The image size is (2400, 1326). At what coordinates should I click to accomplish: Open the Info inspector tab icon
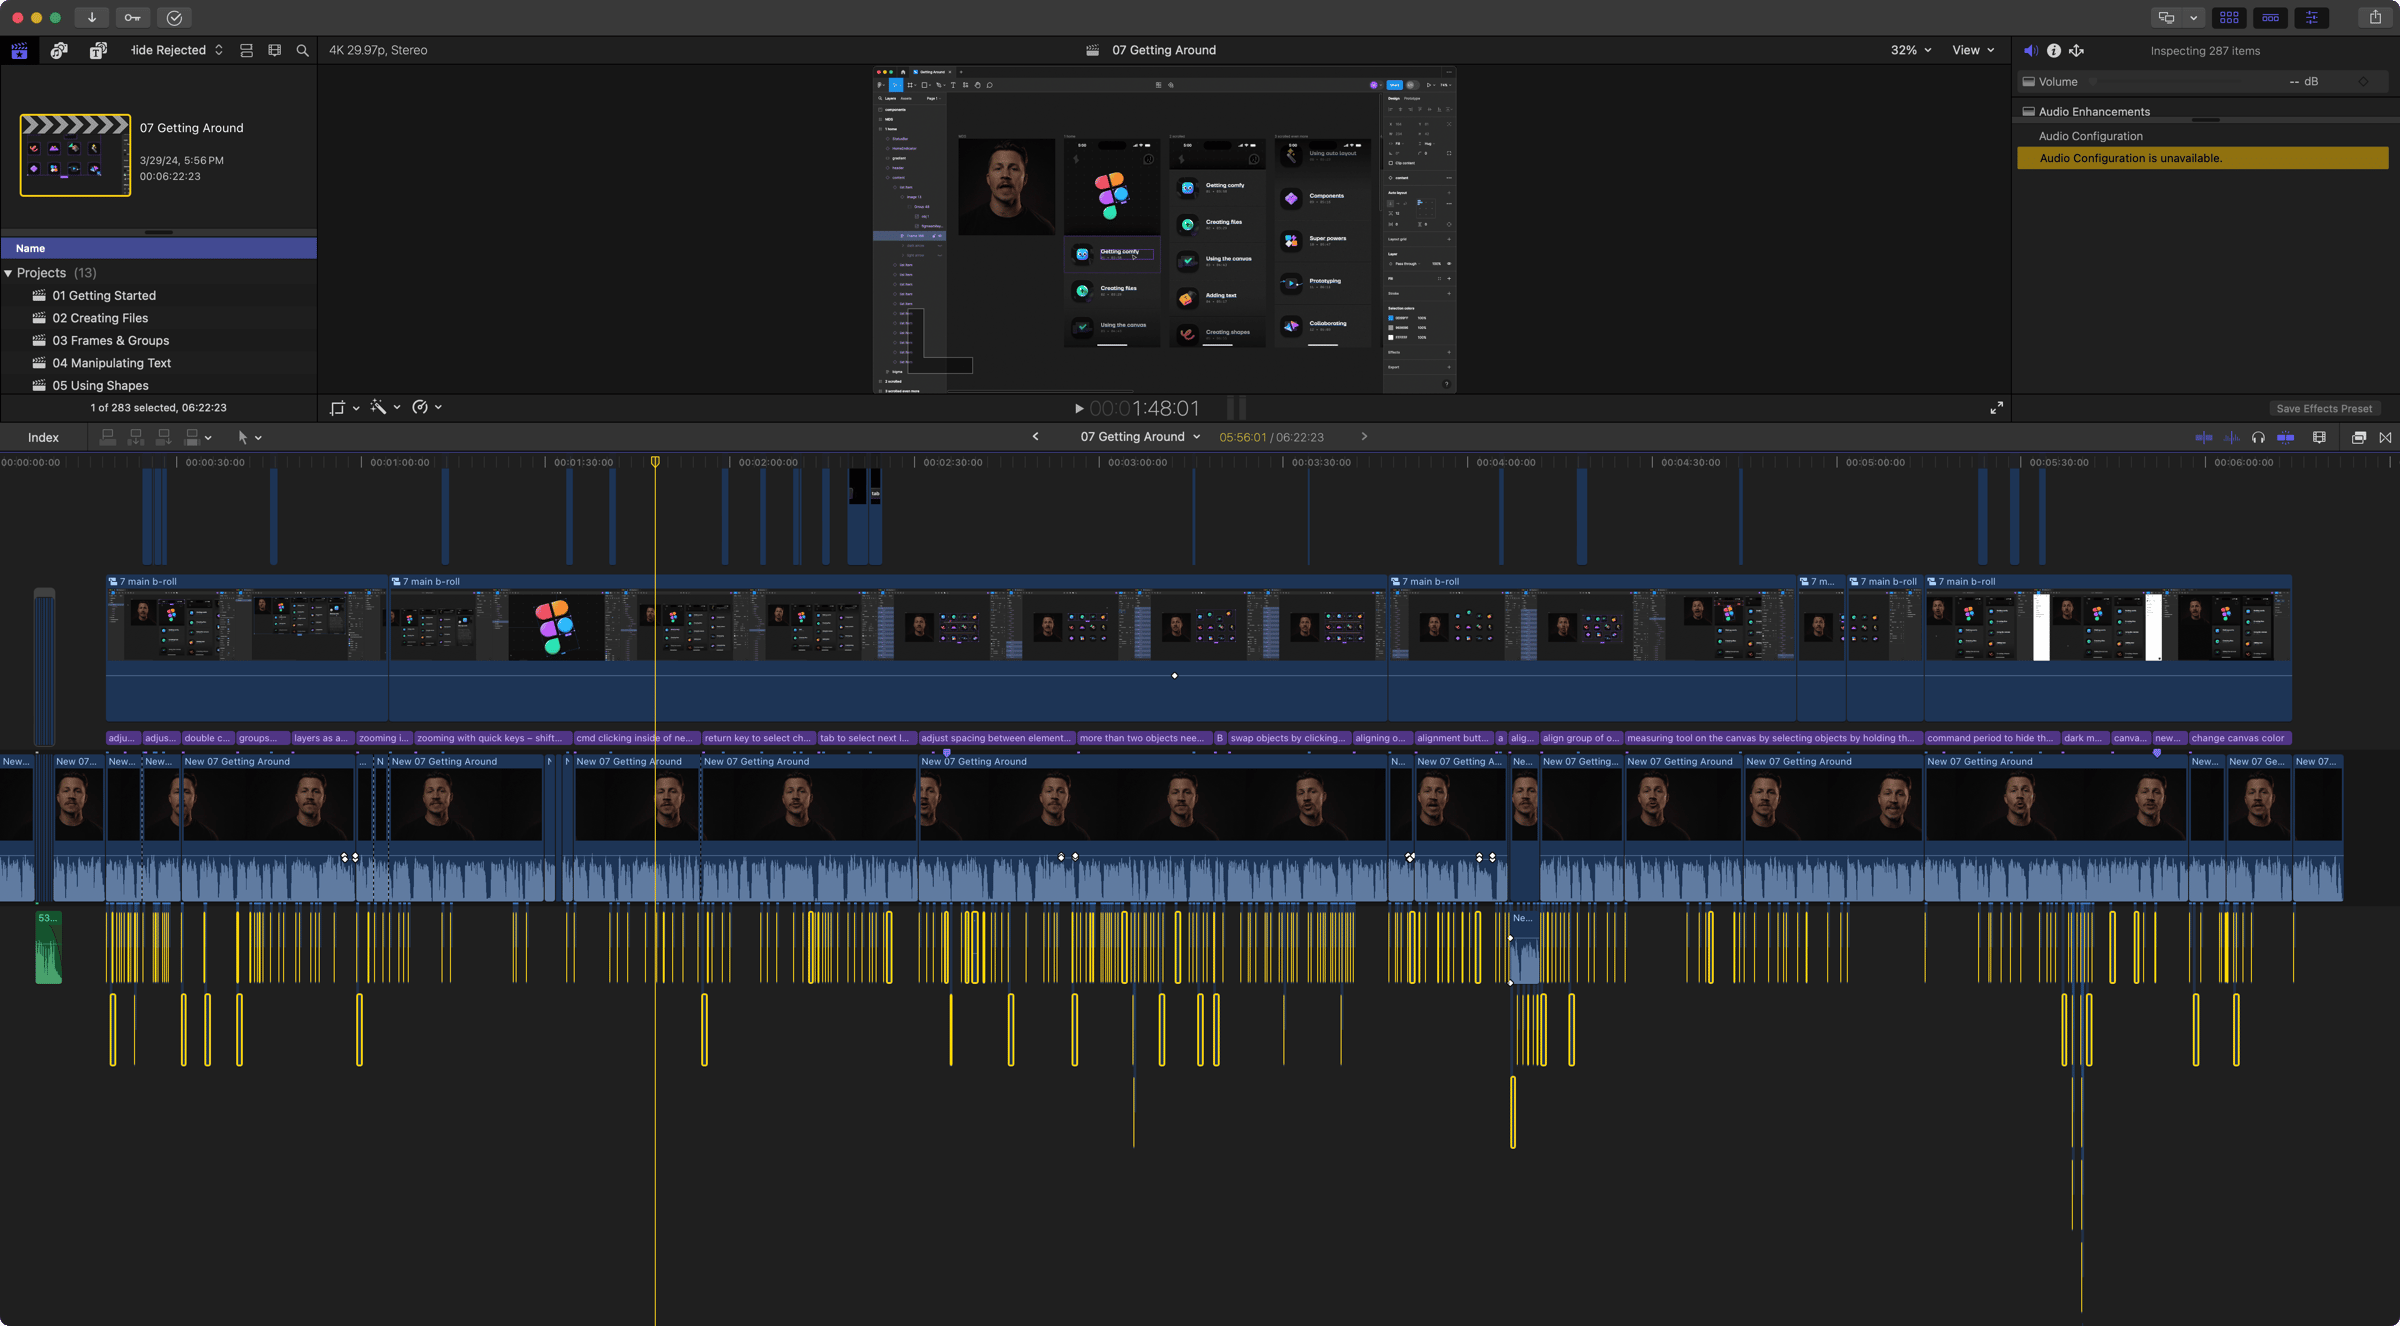click(x=2053, y=50)
